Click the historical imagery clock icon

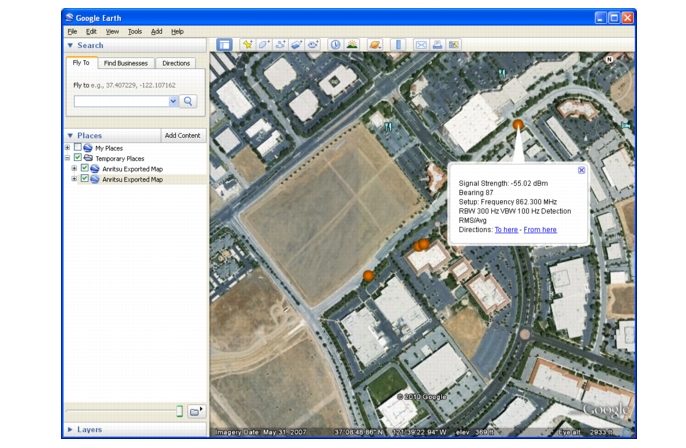pos(335,45)
